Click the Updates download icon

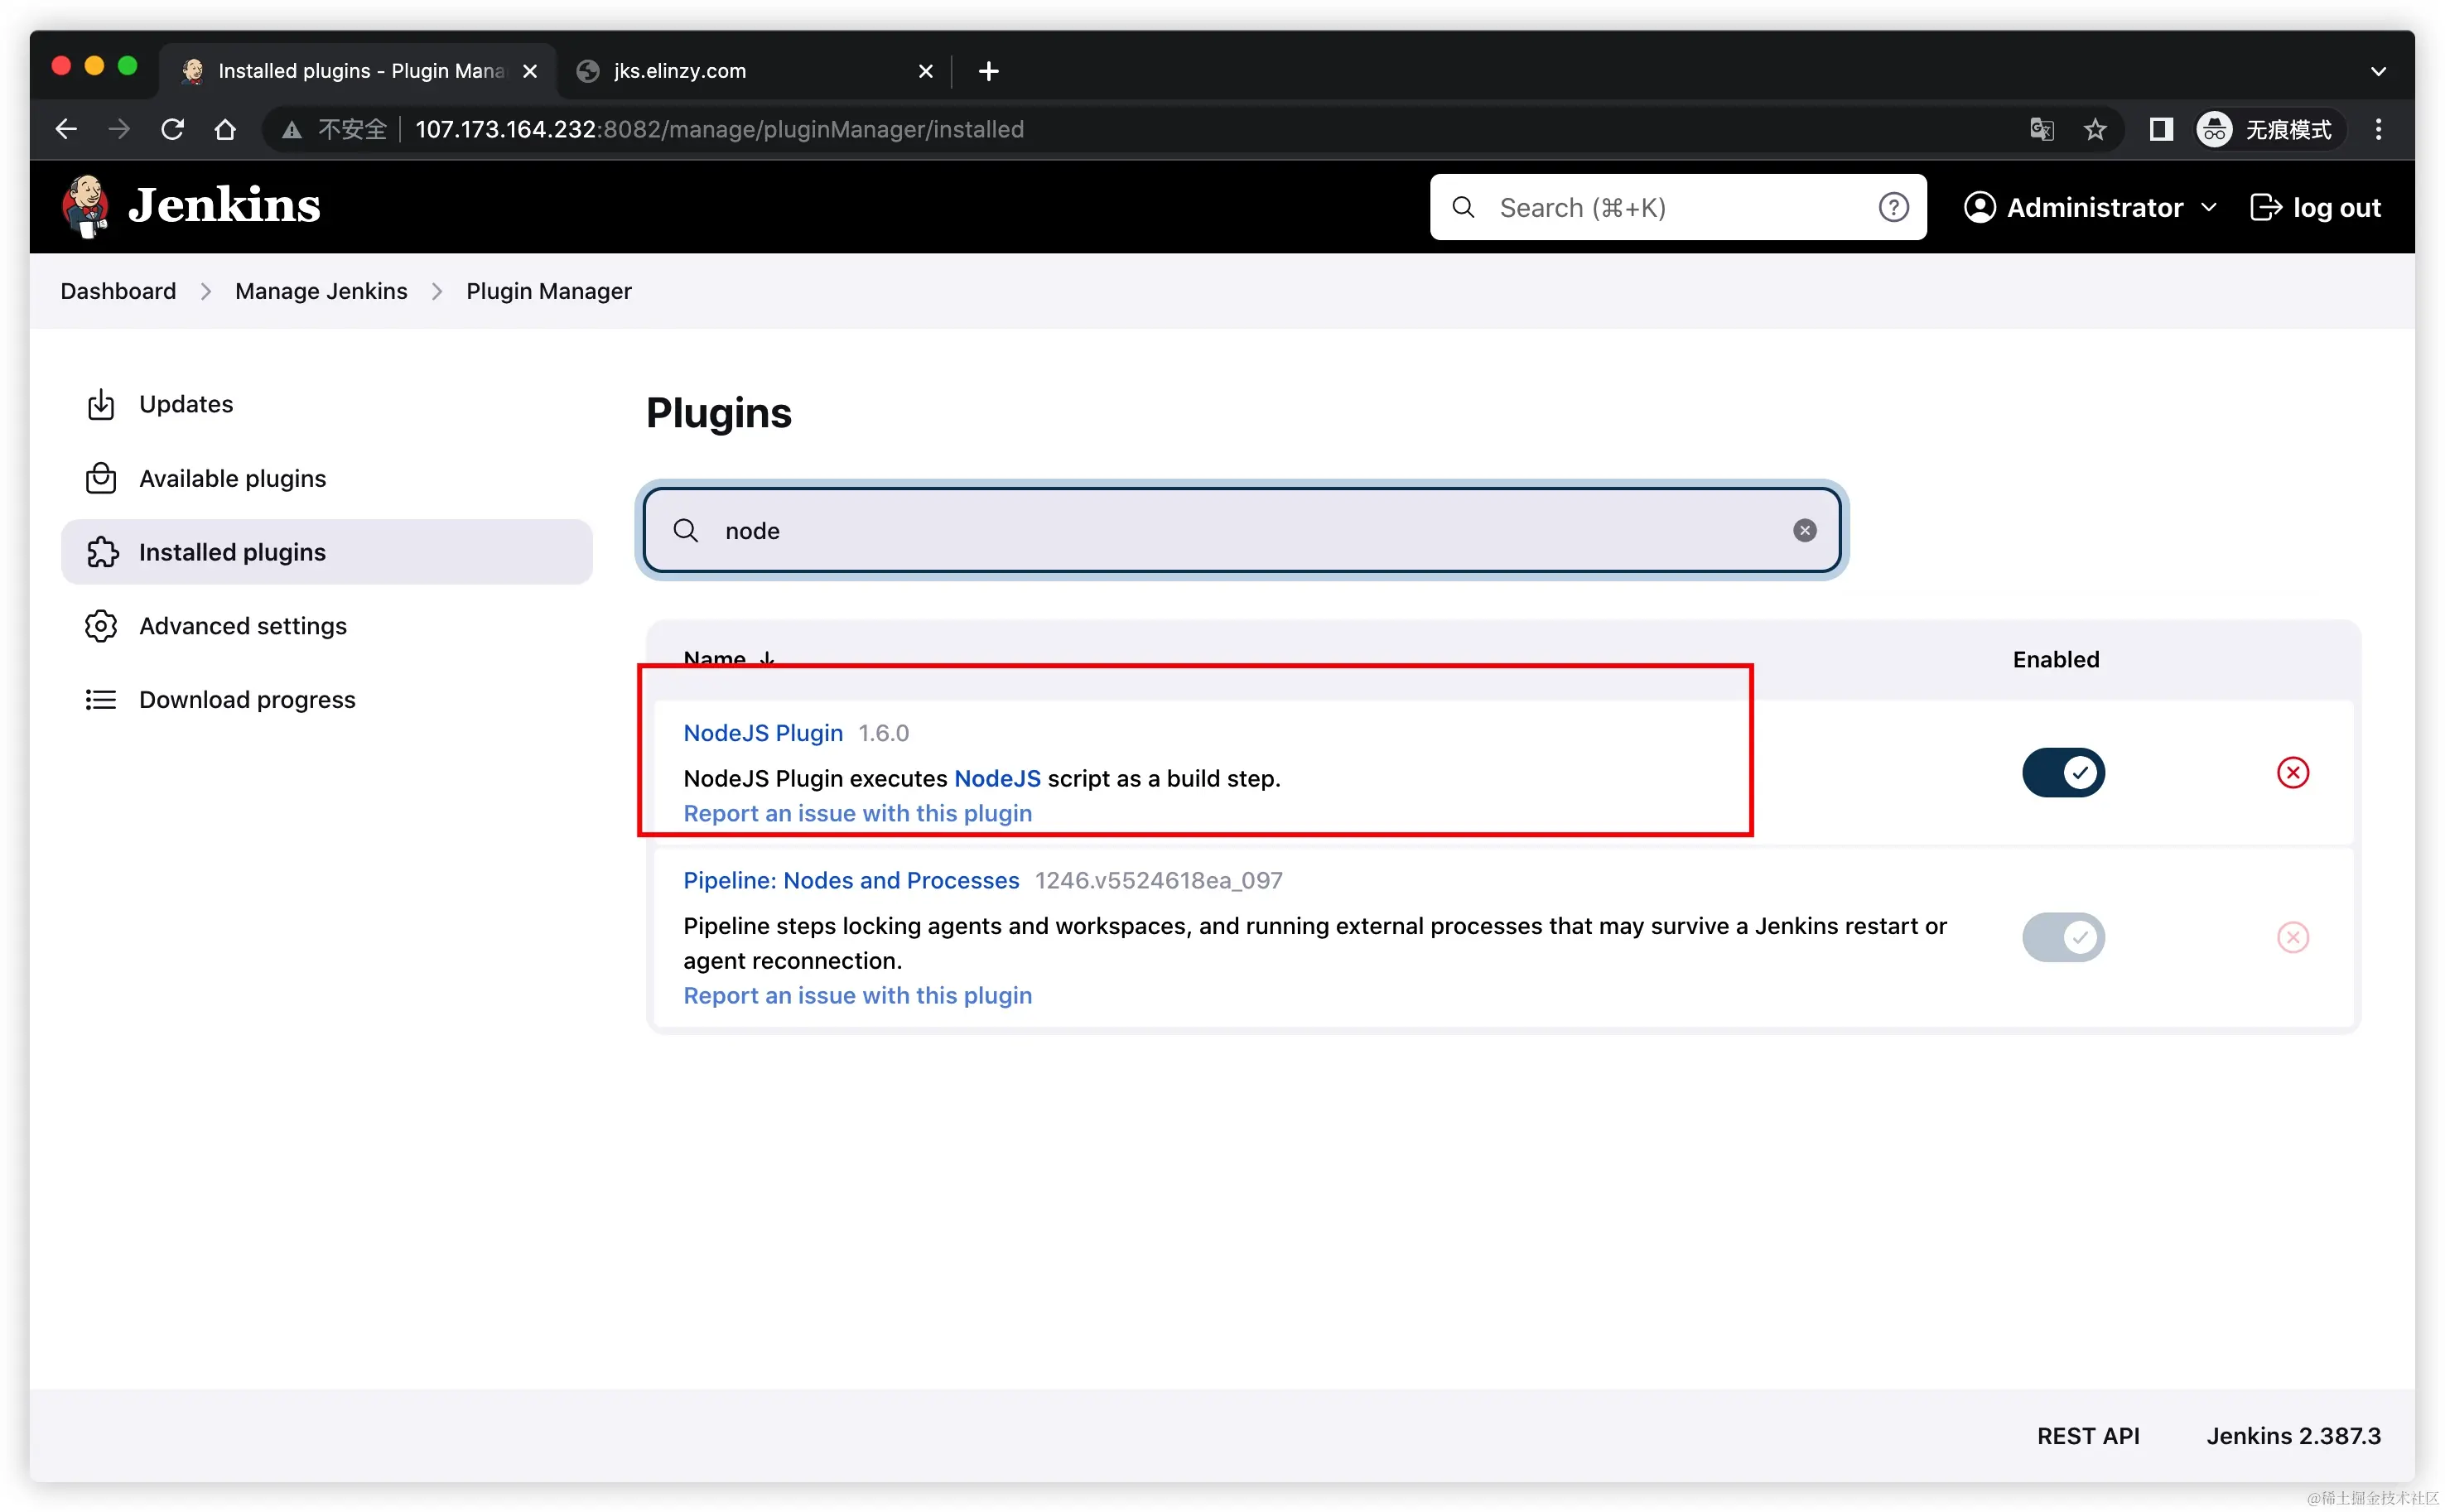coord(101,404)
